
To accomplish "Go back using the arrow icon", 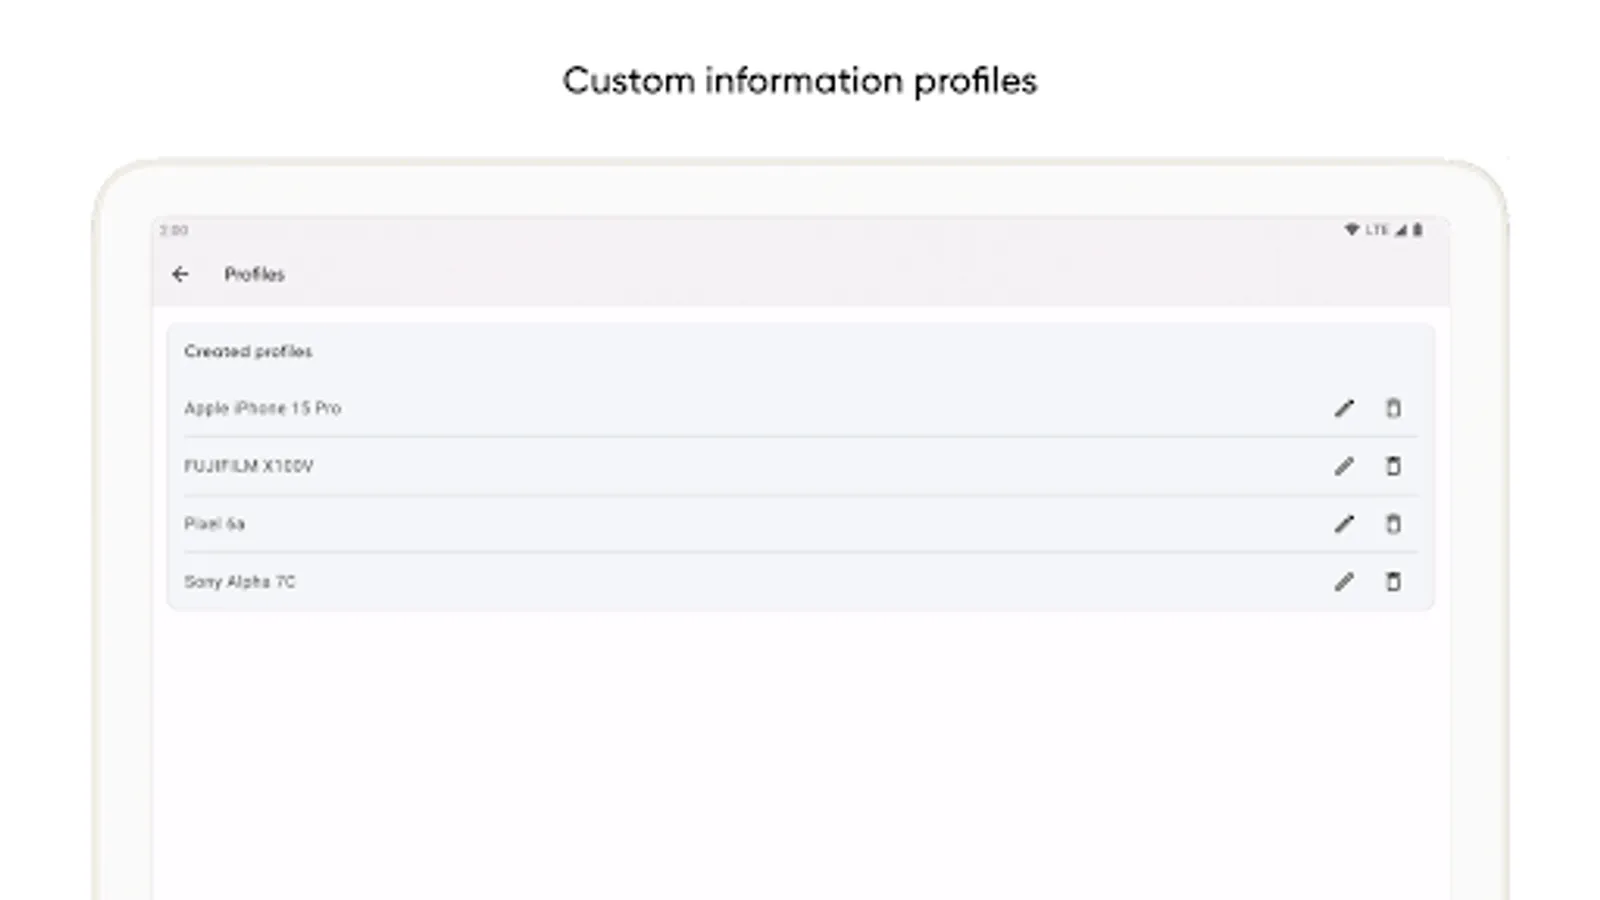I will (180, 274).
